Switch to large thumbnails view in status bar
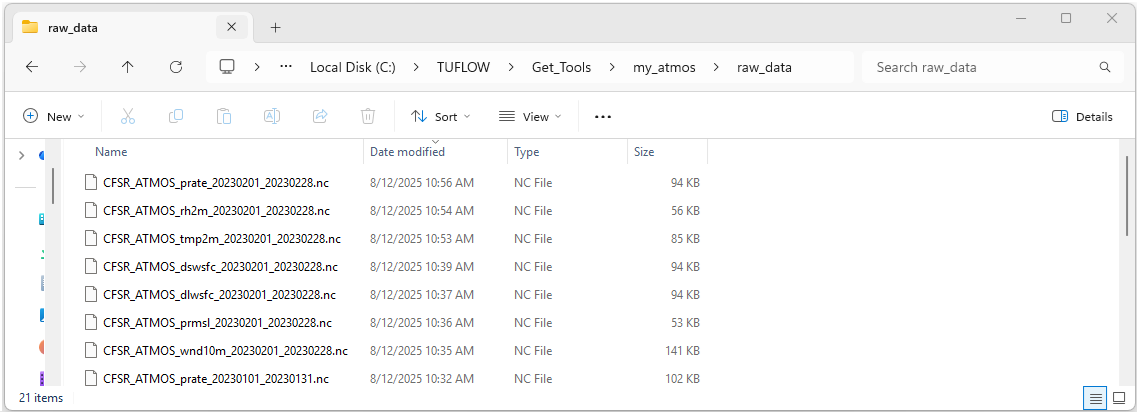The width and height of the screenshot is (1138, 412). (1119, 398)
